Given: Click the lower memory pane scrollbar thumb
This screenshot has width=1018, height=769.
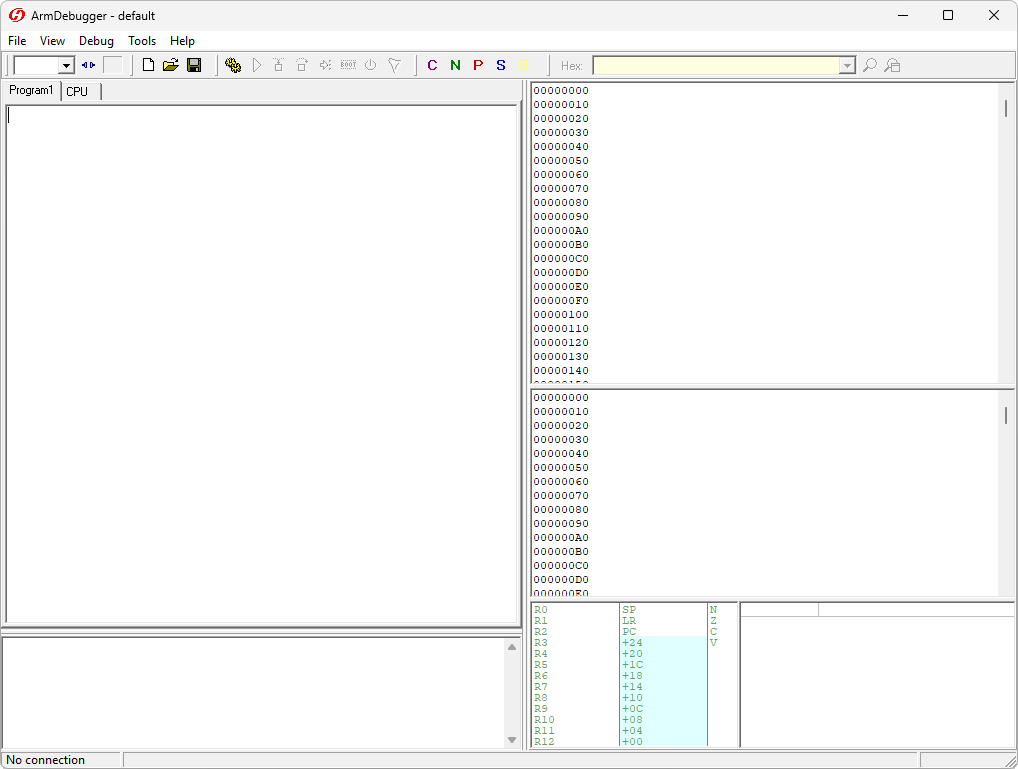Looking at the screenshot, I should pos(1006,415).
